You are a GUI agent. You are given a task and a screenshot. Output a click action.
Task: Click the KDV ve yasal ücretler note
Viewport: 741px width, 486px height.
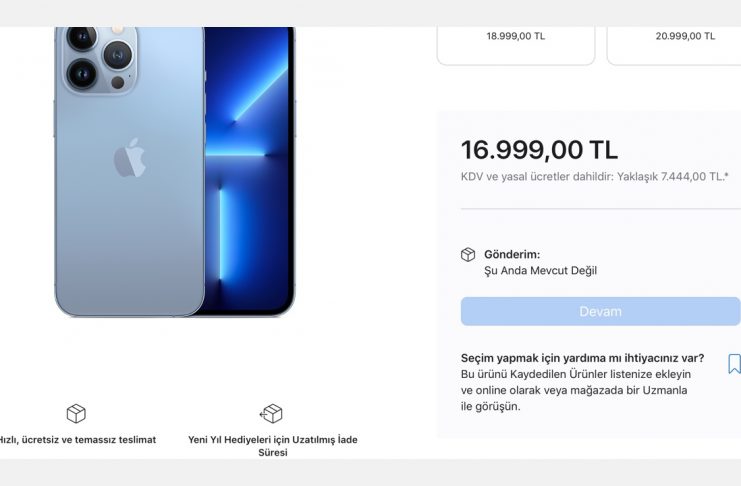(595, 177)
